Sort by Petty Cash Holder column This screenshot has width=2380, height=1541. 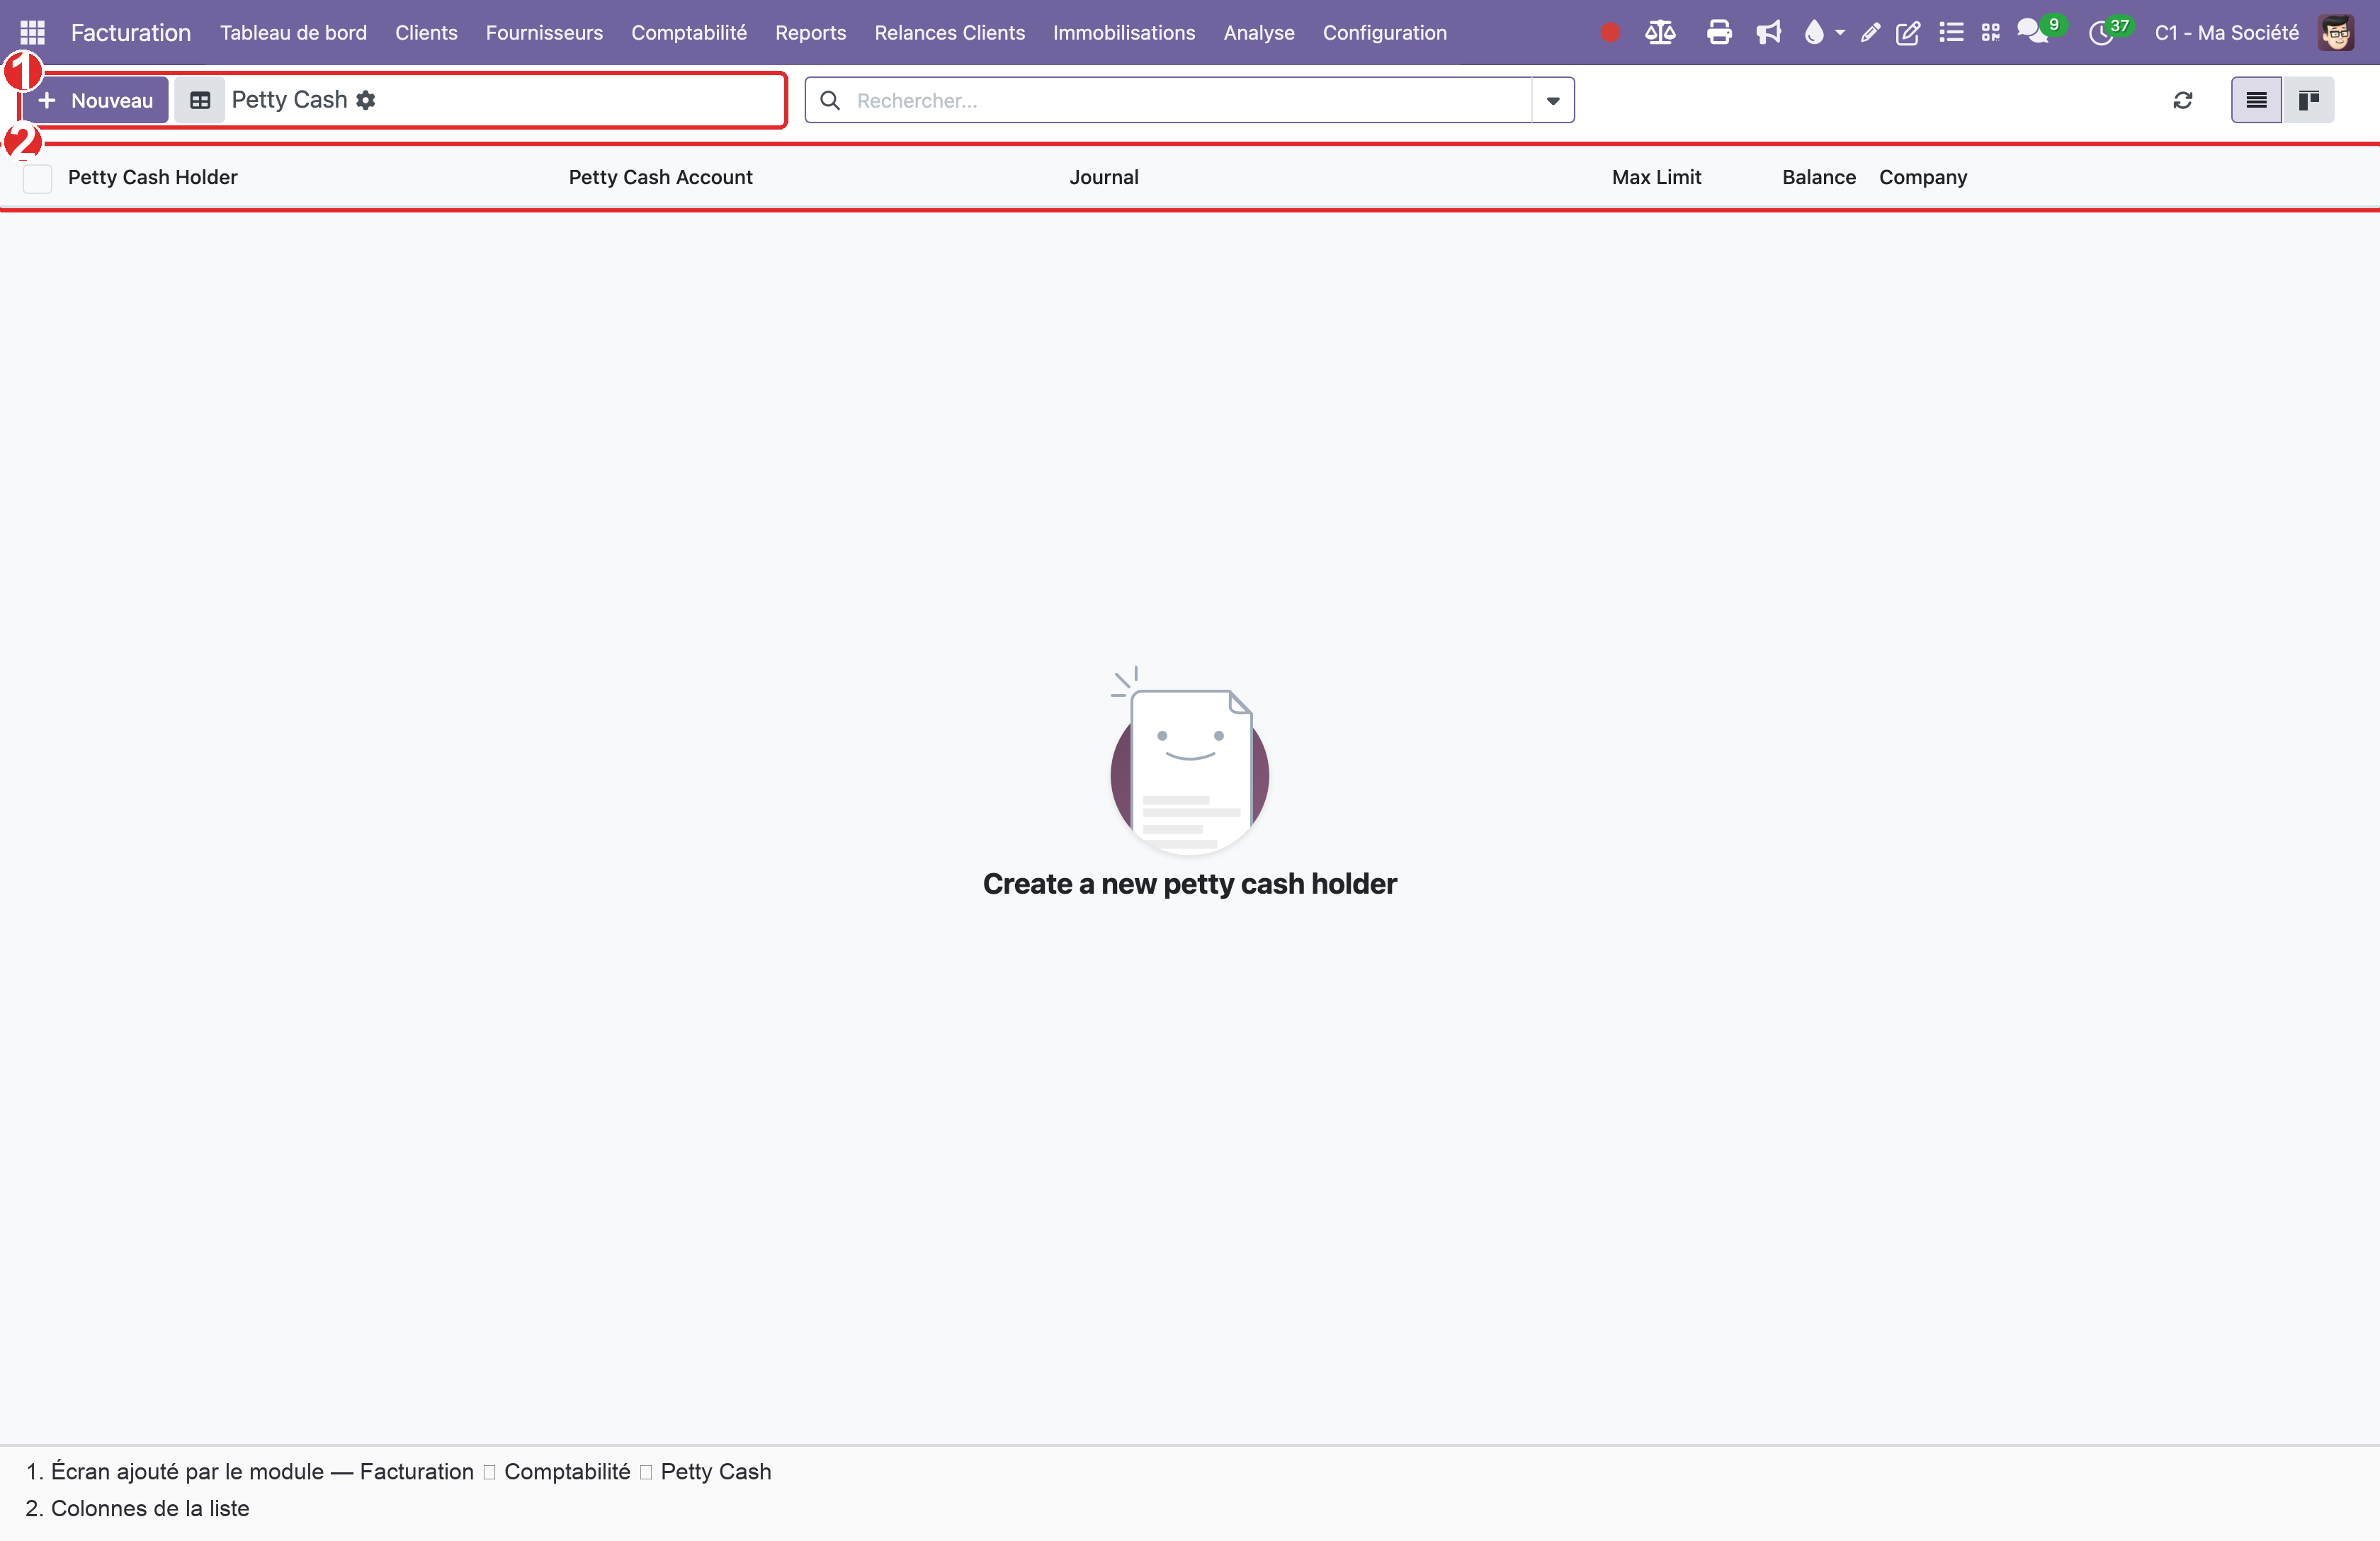click(x=152, y=177)
